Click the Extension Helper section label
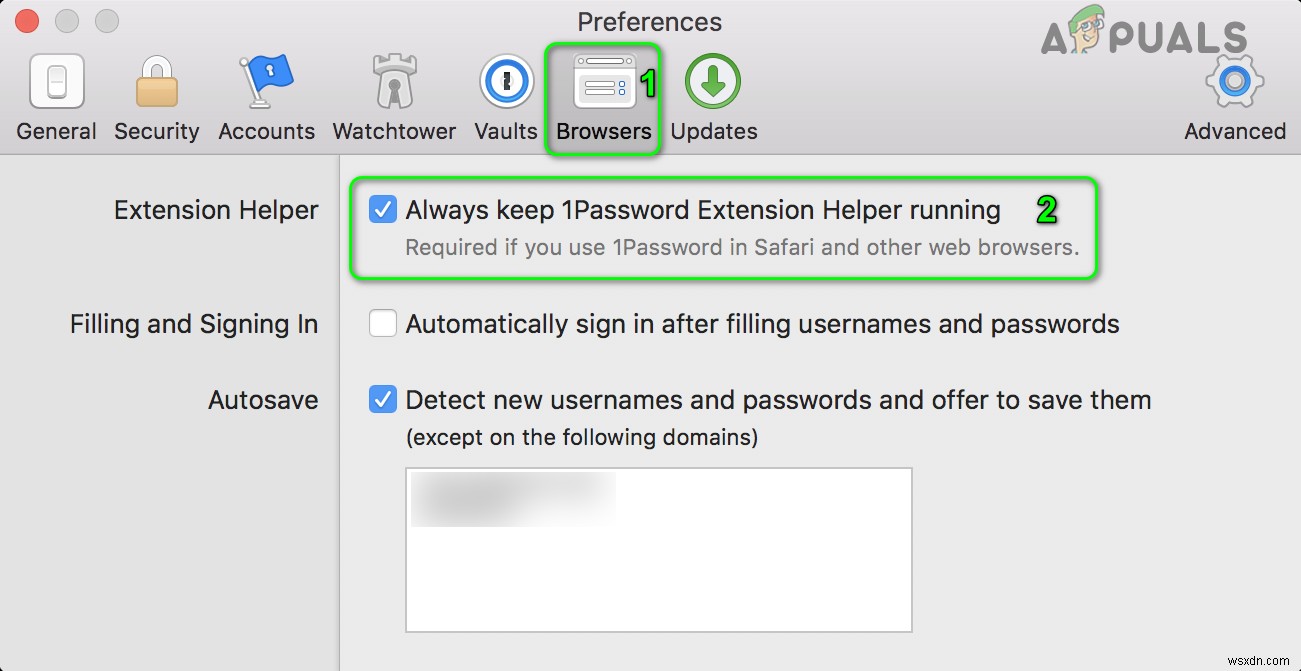 pyautogui.click(x=215, y=210)
